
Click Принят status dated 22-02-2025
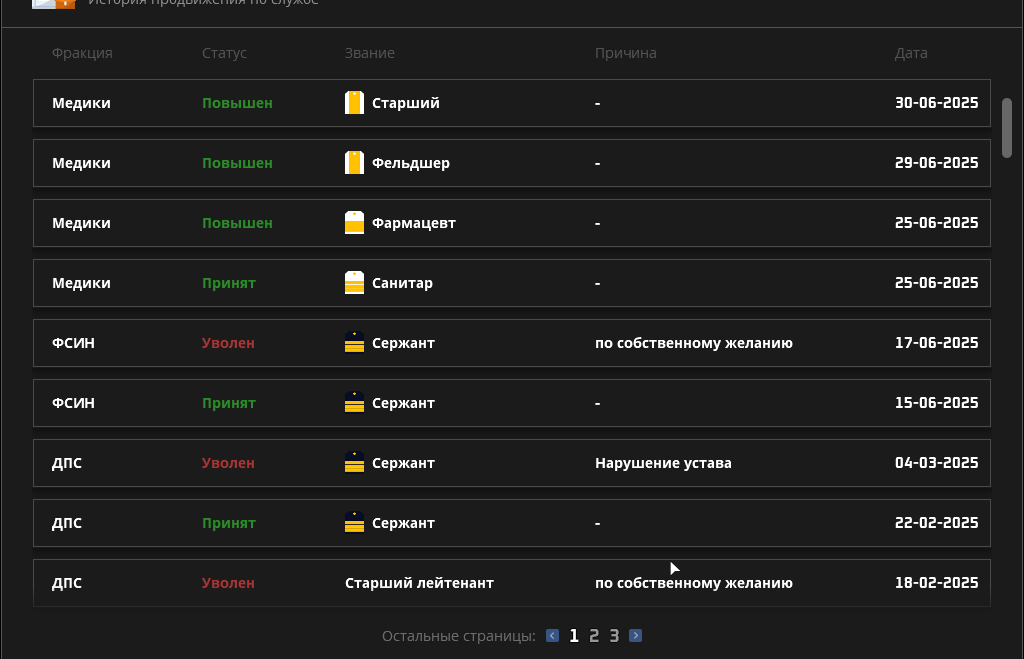click(x=229, y=523)
